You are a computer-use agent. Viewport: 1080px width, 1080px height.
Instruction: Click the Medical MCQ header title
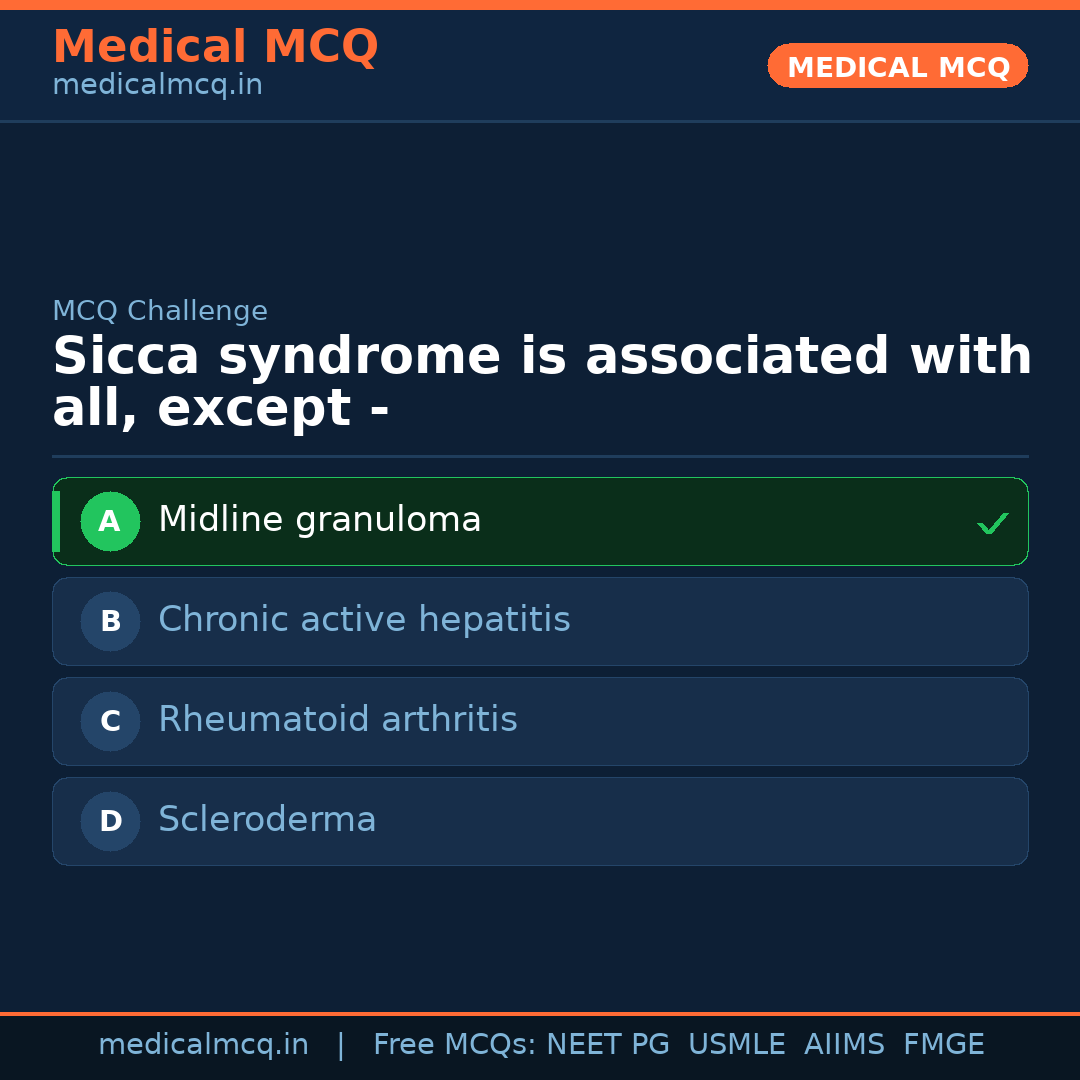tap(215, 47)
